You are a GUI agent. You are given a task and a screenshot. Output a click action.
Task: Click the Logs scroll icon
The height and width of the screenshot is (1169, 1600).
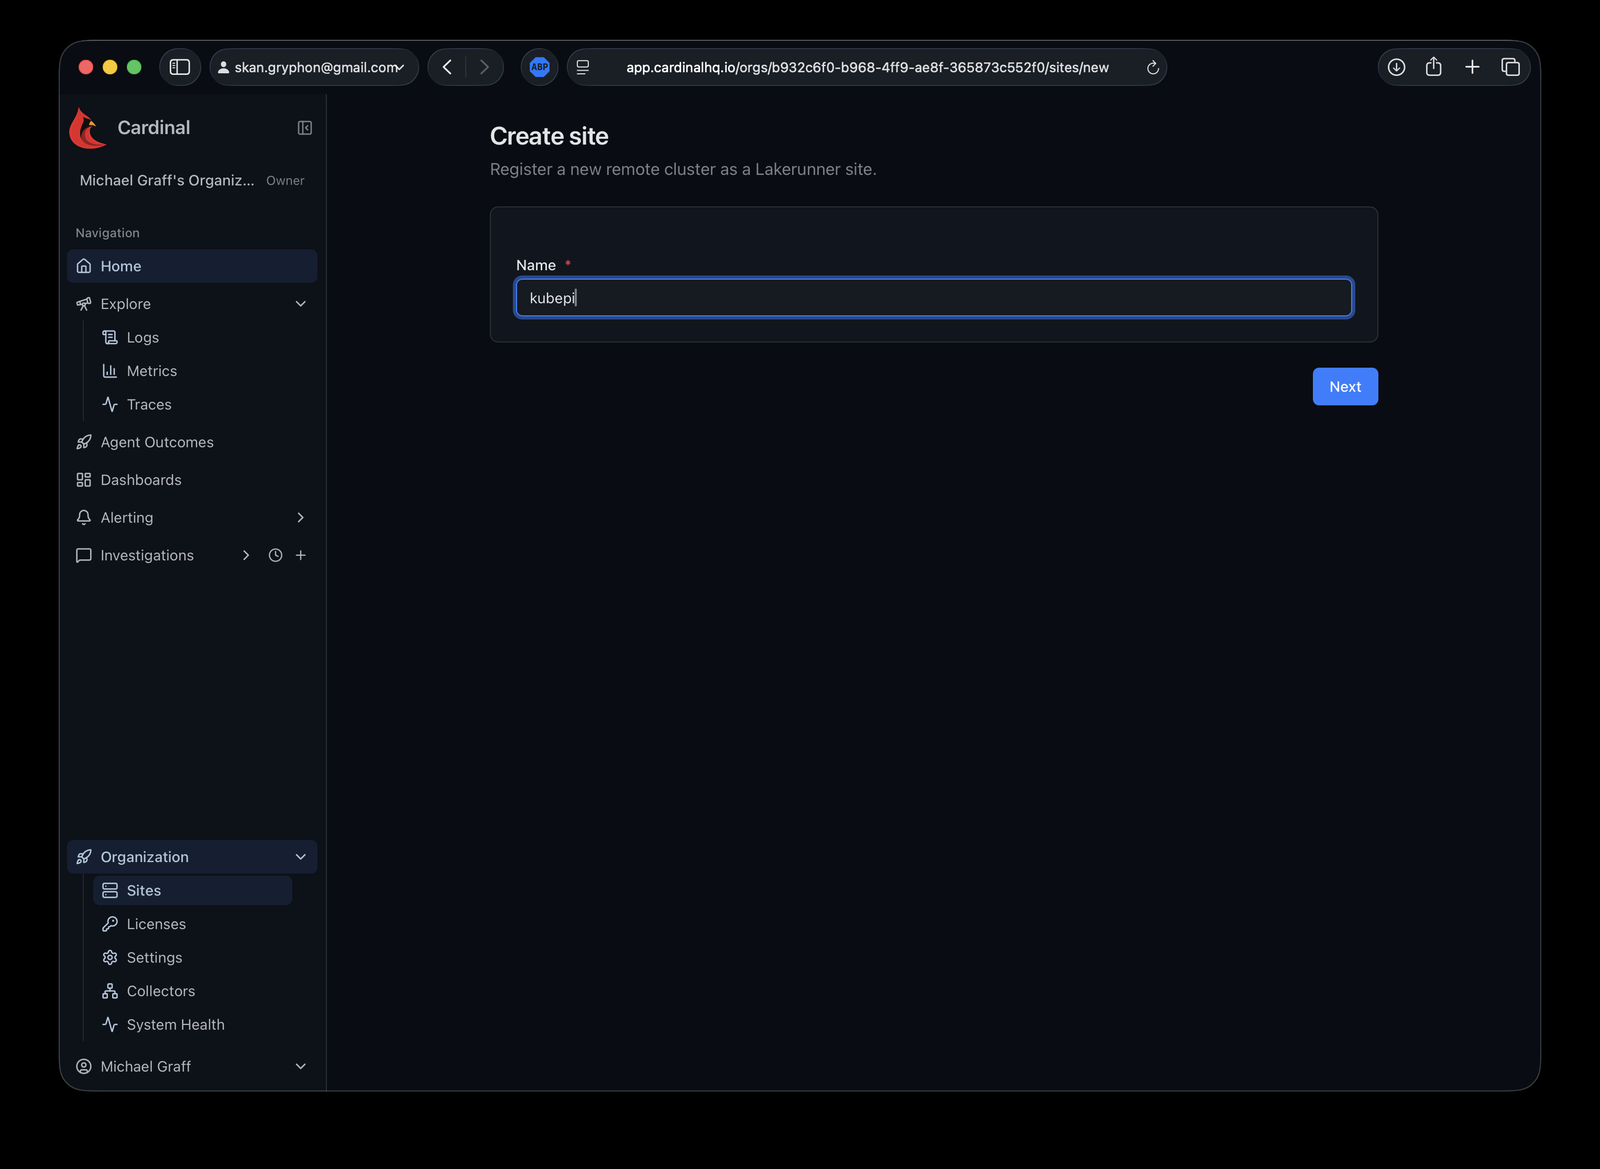point(110,338)
